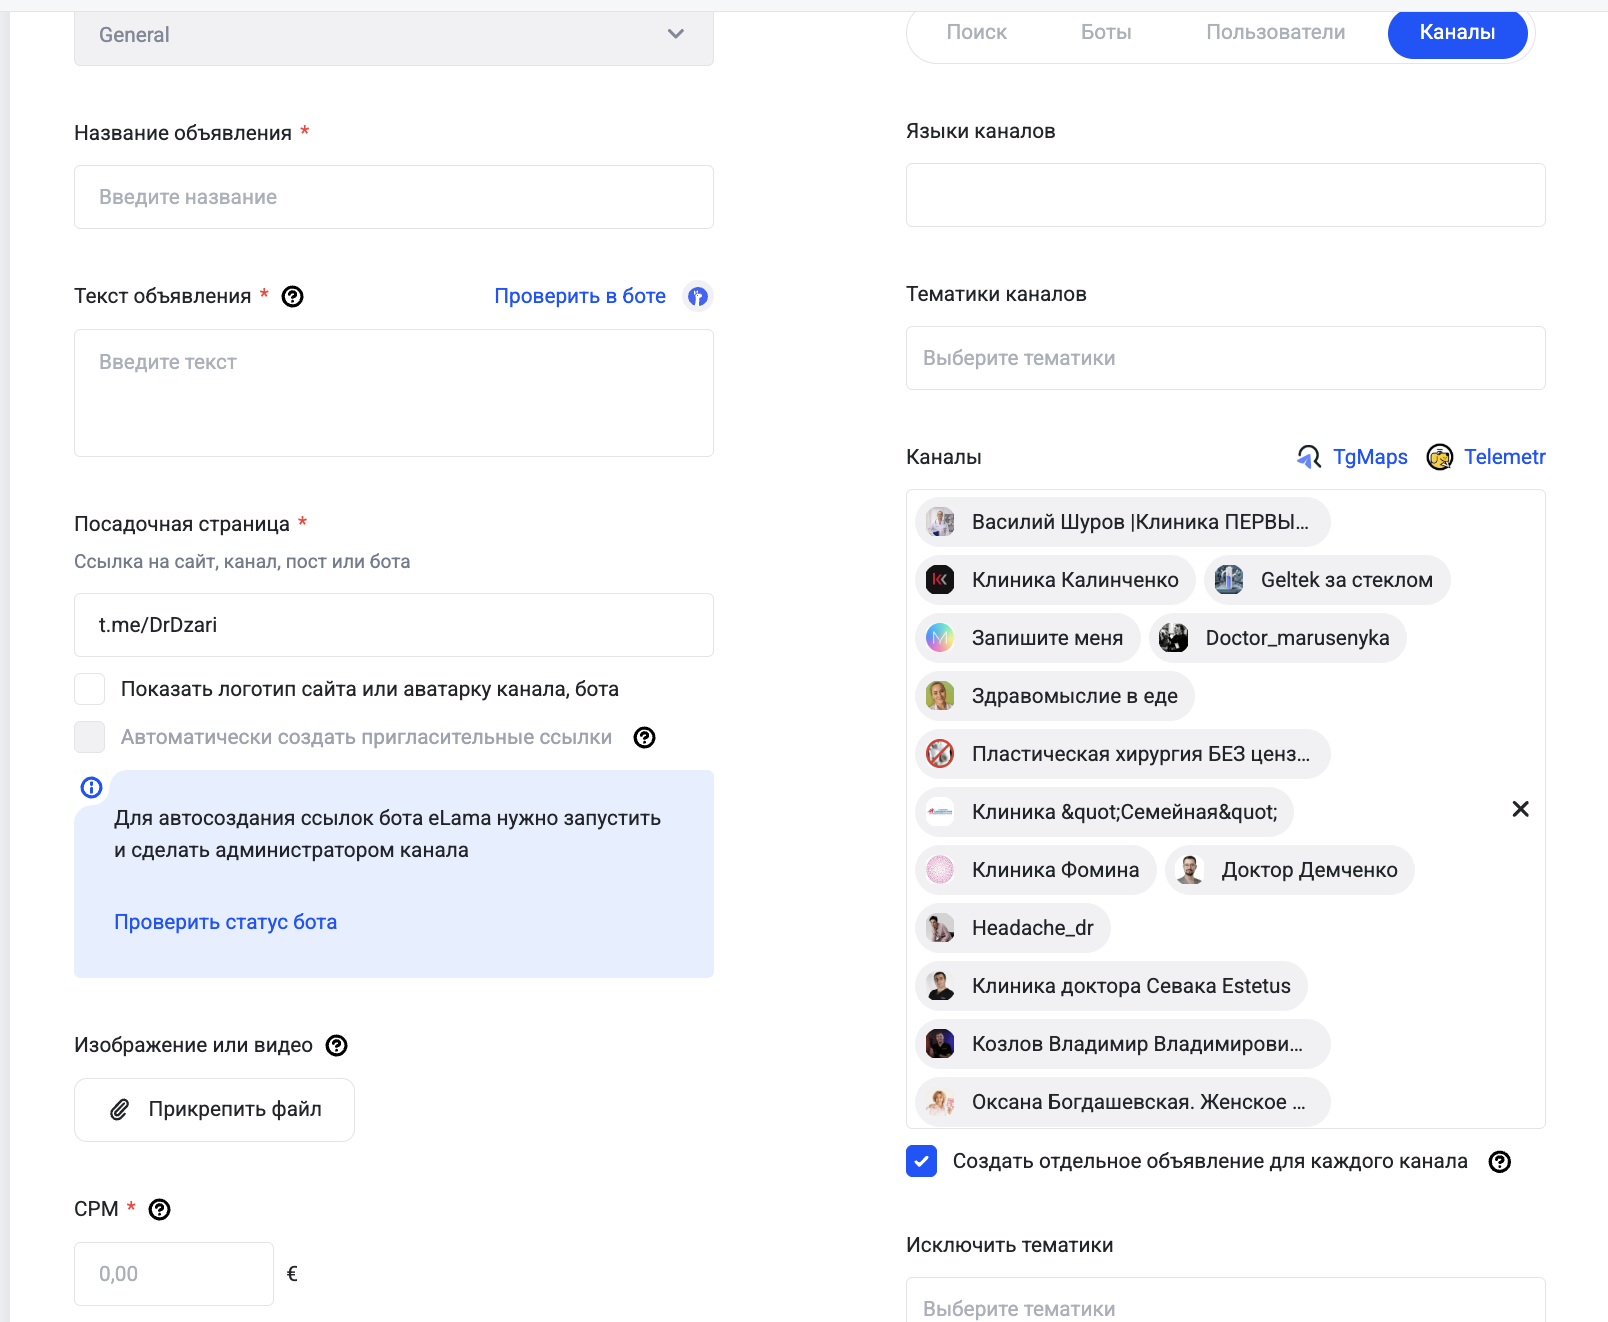This screenshot has height=1322, width=1608.
Task: Click the TgMaps logo icon
Action: pyautogui.click(x=1309, y=457)
